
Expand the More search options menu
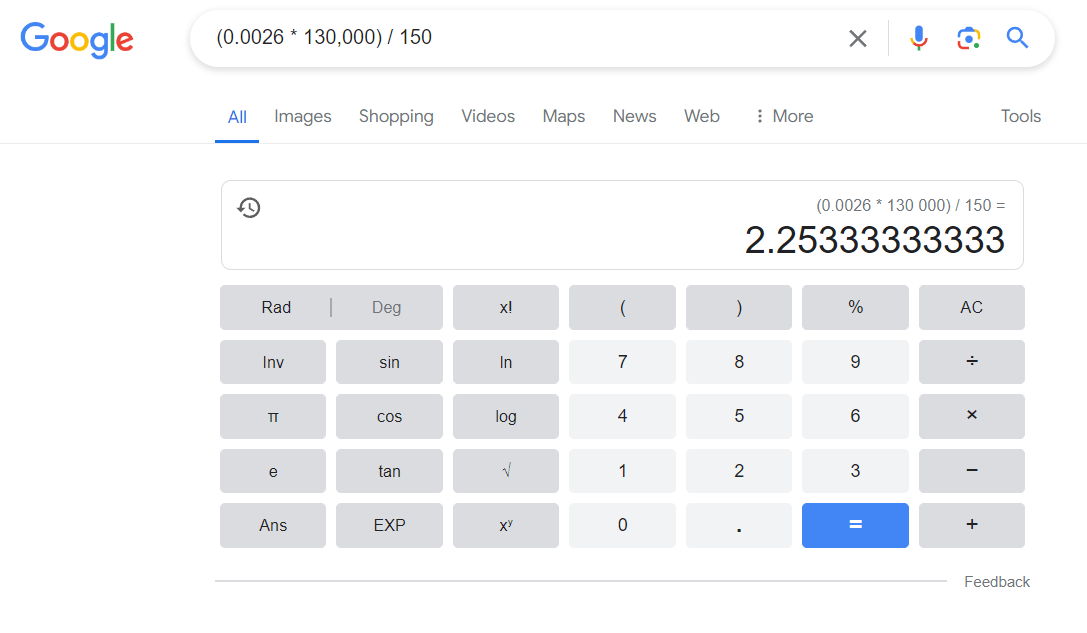coord(784,116)
